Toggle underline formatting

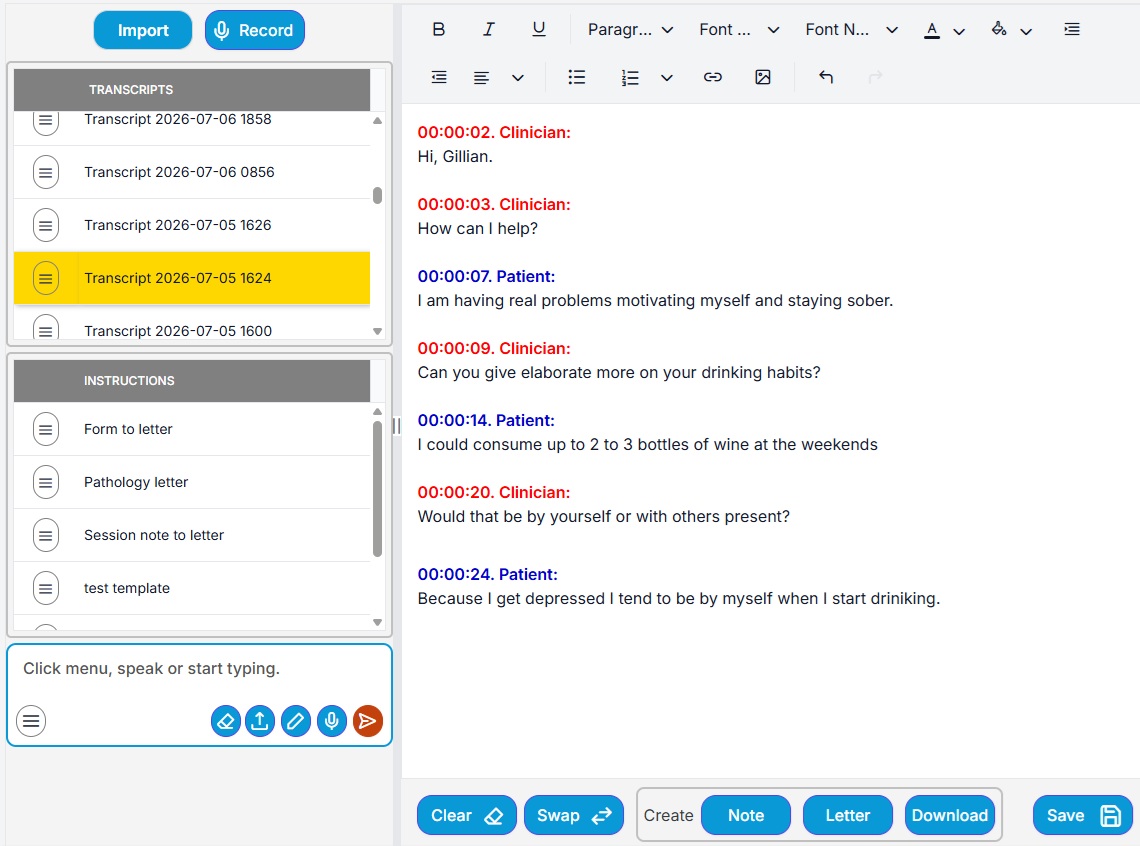tap(539, 29)
